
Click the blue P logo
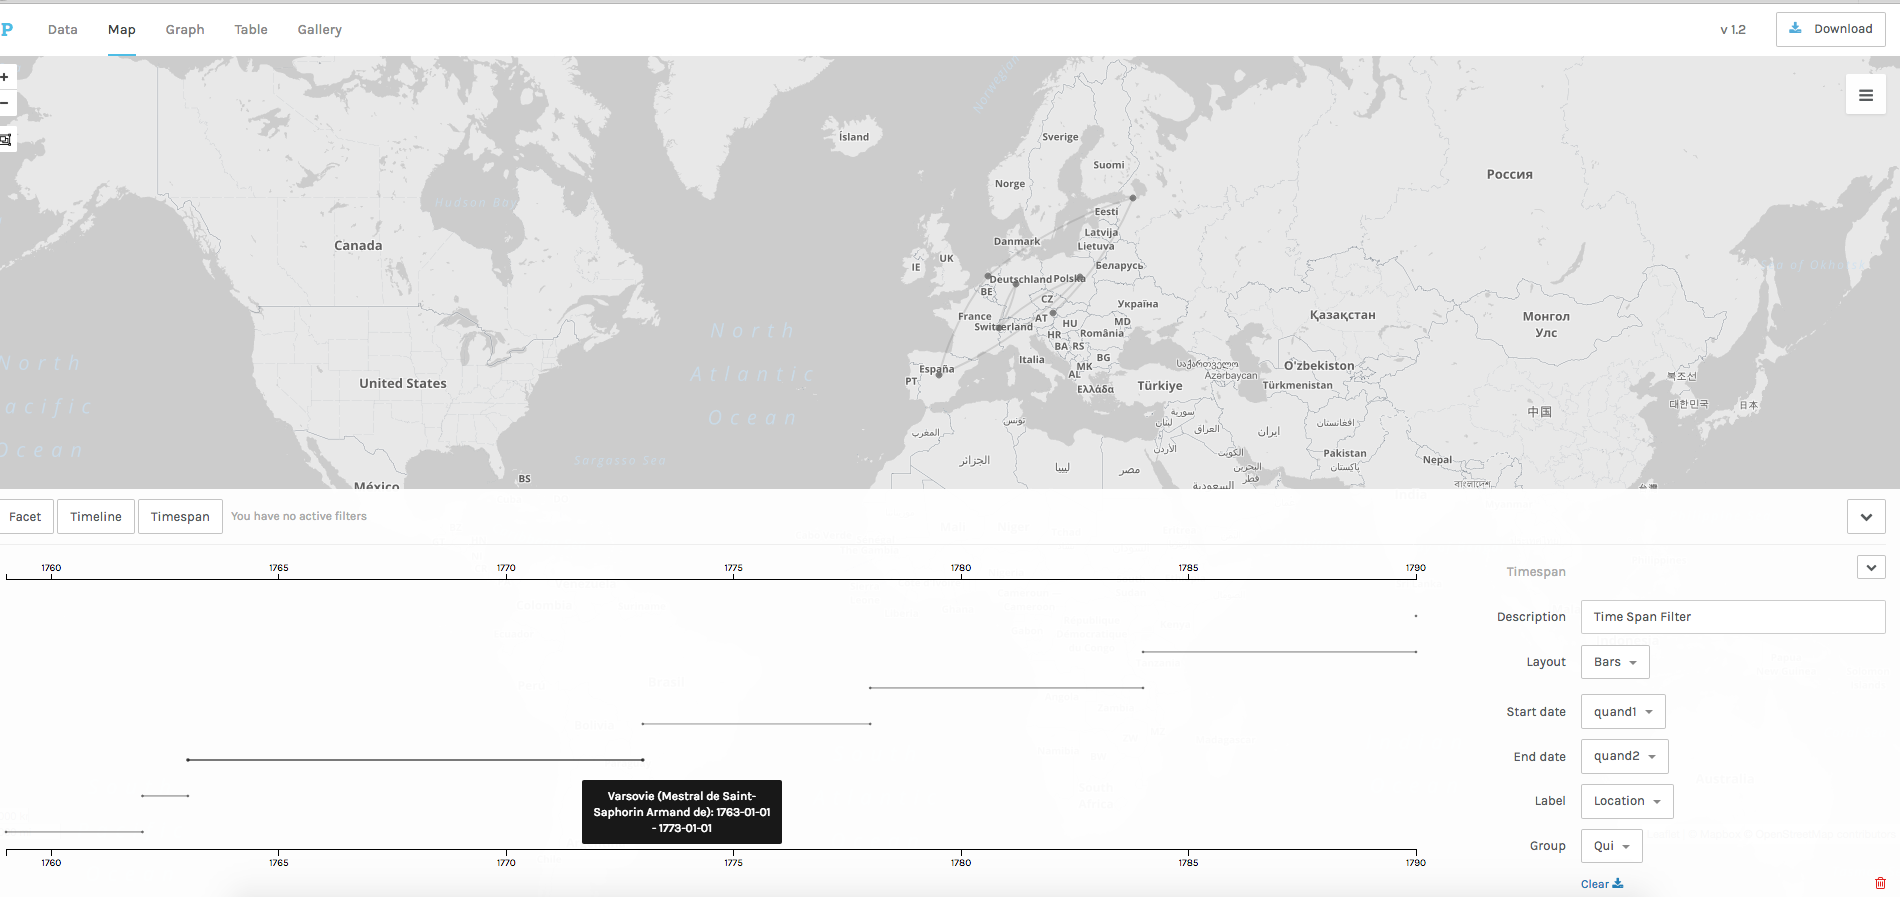click(x=7, y=30)
